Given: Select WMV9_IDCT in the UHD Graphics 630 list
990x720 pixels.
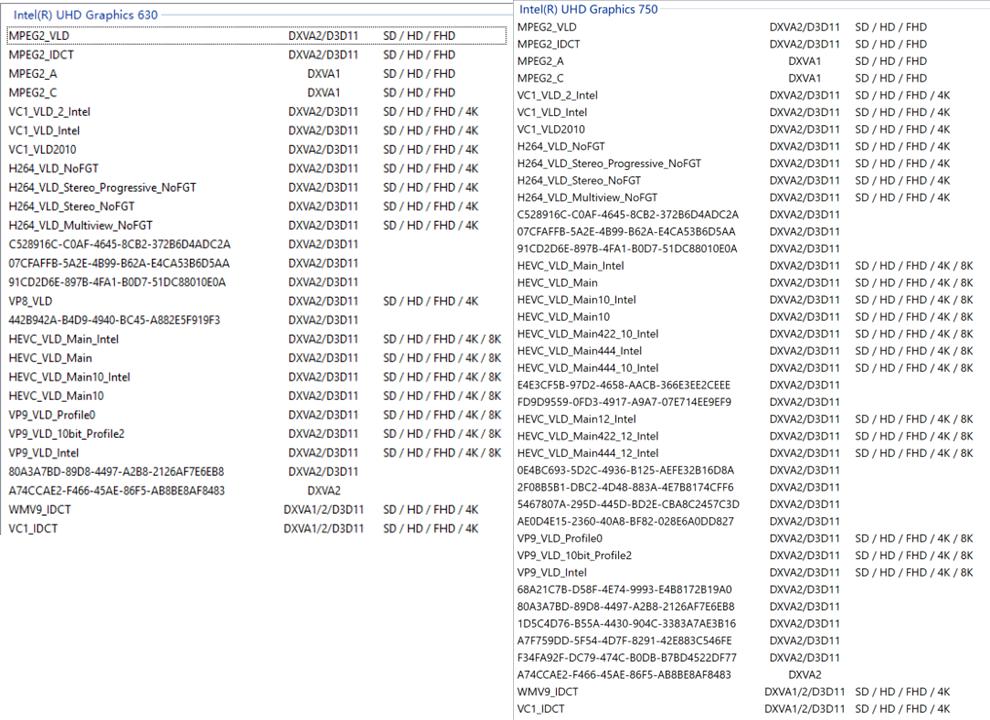Looking at the screenshot, I should click(x=257, y=510).
